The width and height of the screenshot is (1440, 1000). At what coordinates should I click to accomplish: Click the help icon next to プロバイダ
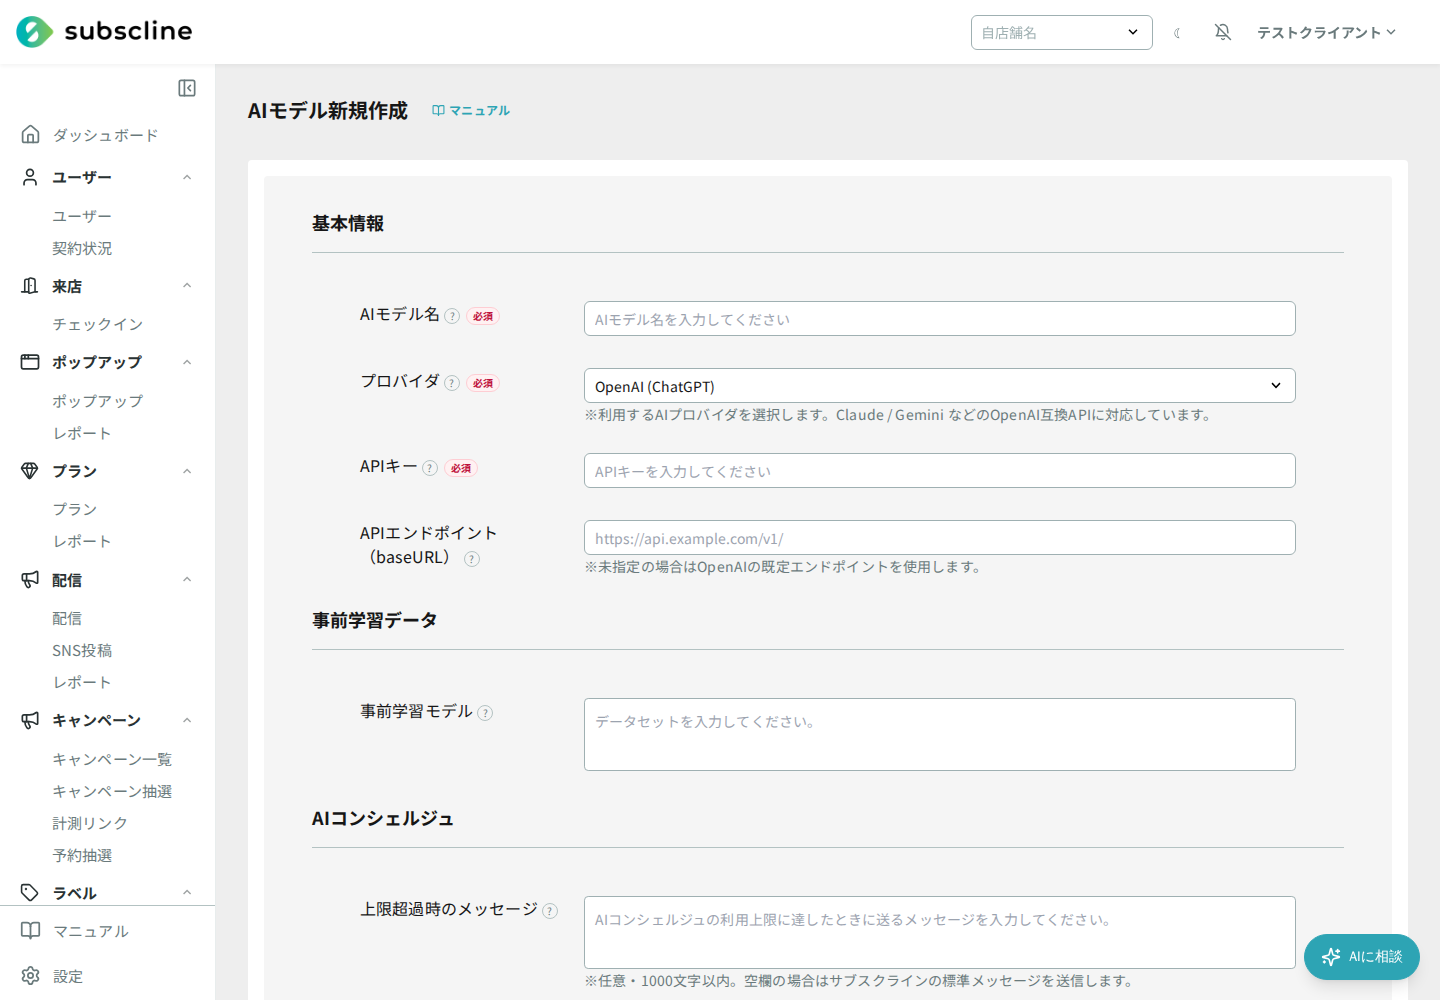click(452, 383)
